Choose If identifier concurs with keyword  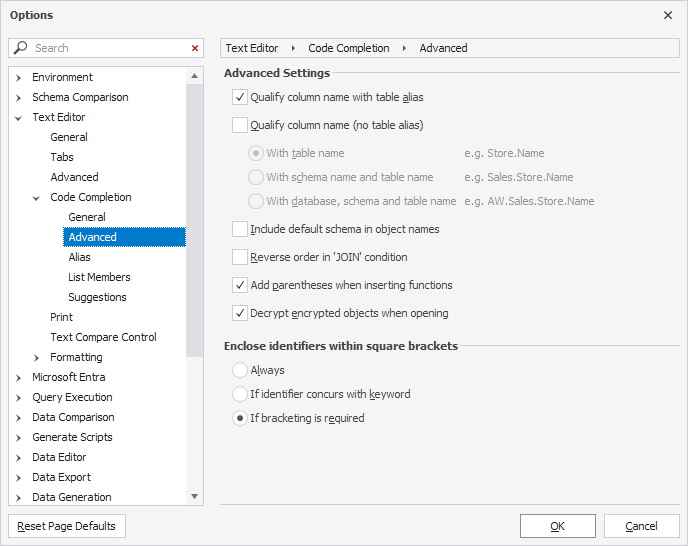(x=240, y=394)
